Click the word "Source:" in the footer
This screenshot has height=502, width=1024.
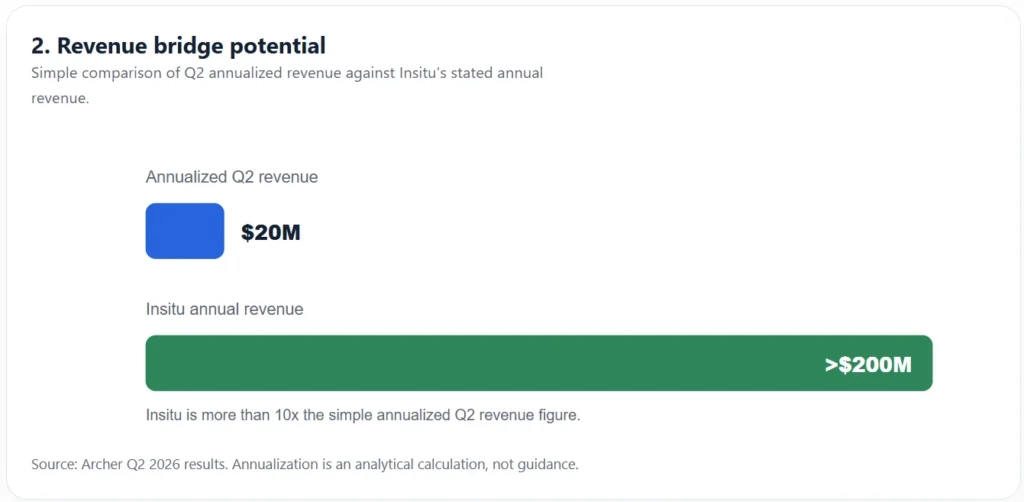point(54,465)
